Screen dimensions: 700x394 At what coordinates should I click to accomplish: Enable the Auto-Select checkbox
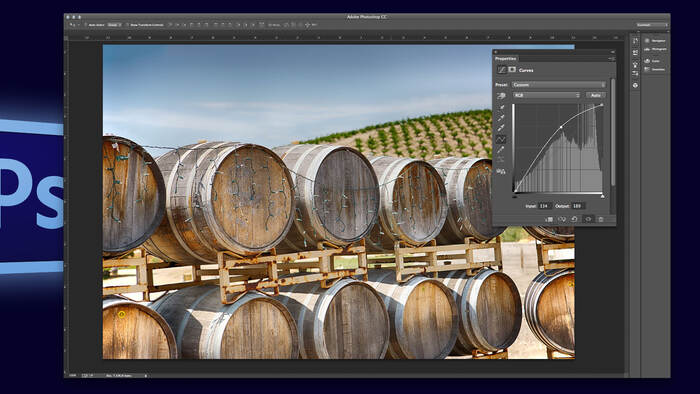pos(85,25)
